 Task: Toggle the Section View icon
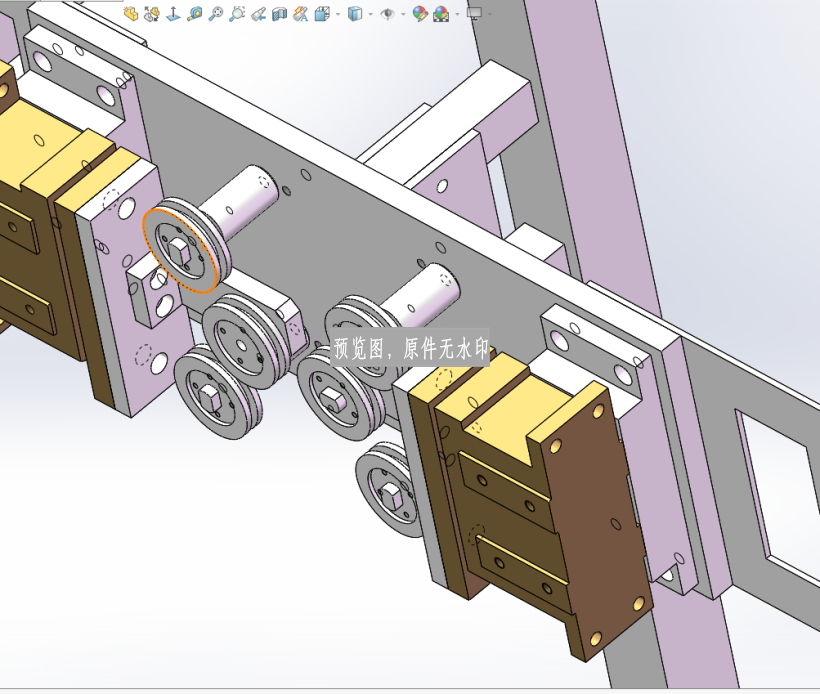280,14
